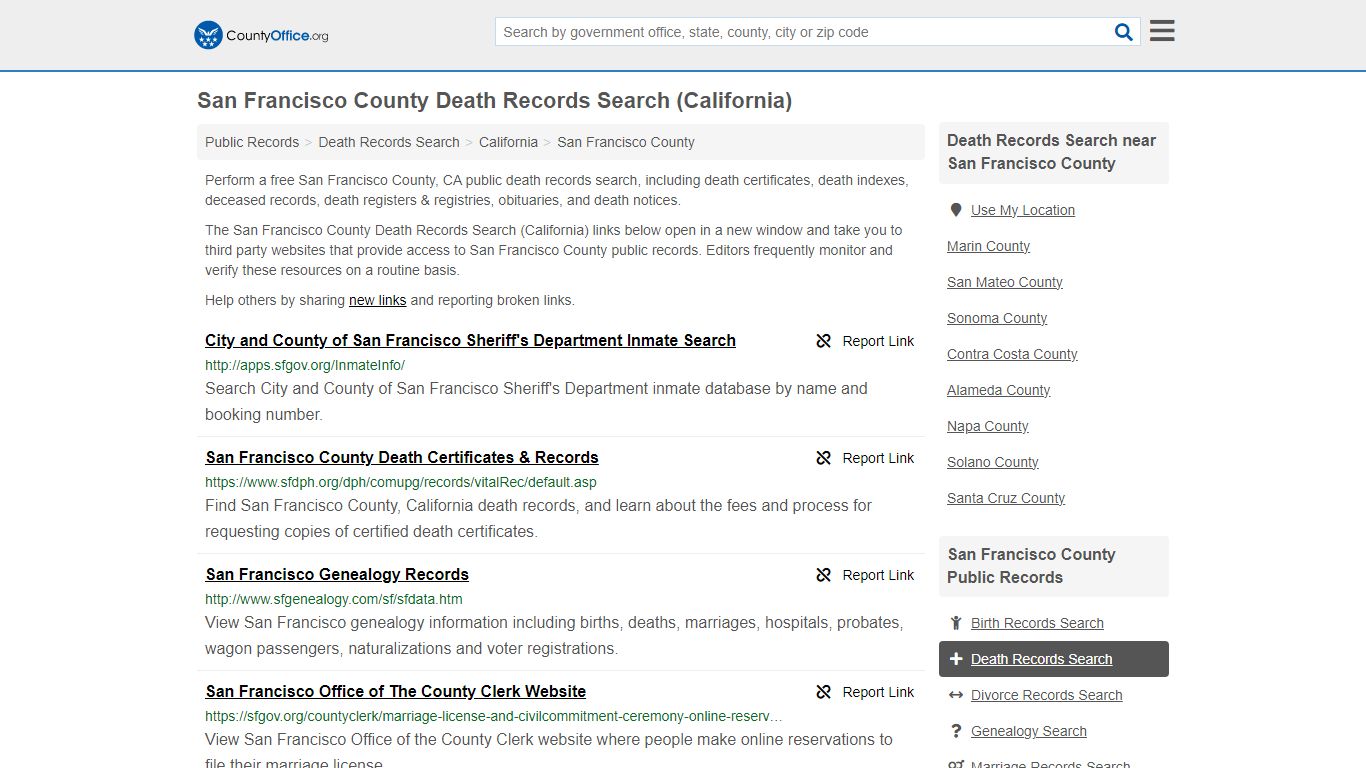
Task: Report the Genealogy Records link
Action: tap(865, 575)
